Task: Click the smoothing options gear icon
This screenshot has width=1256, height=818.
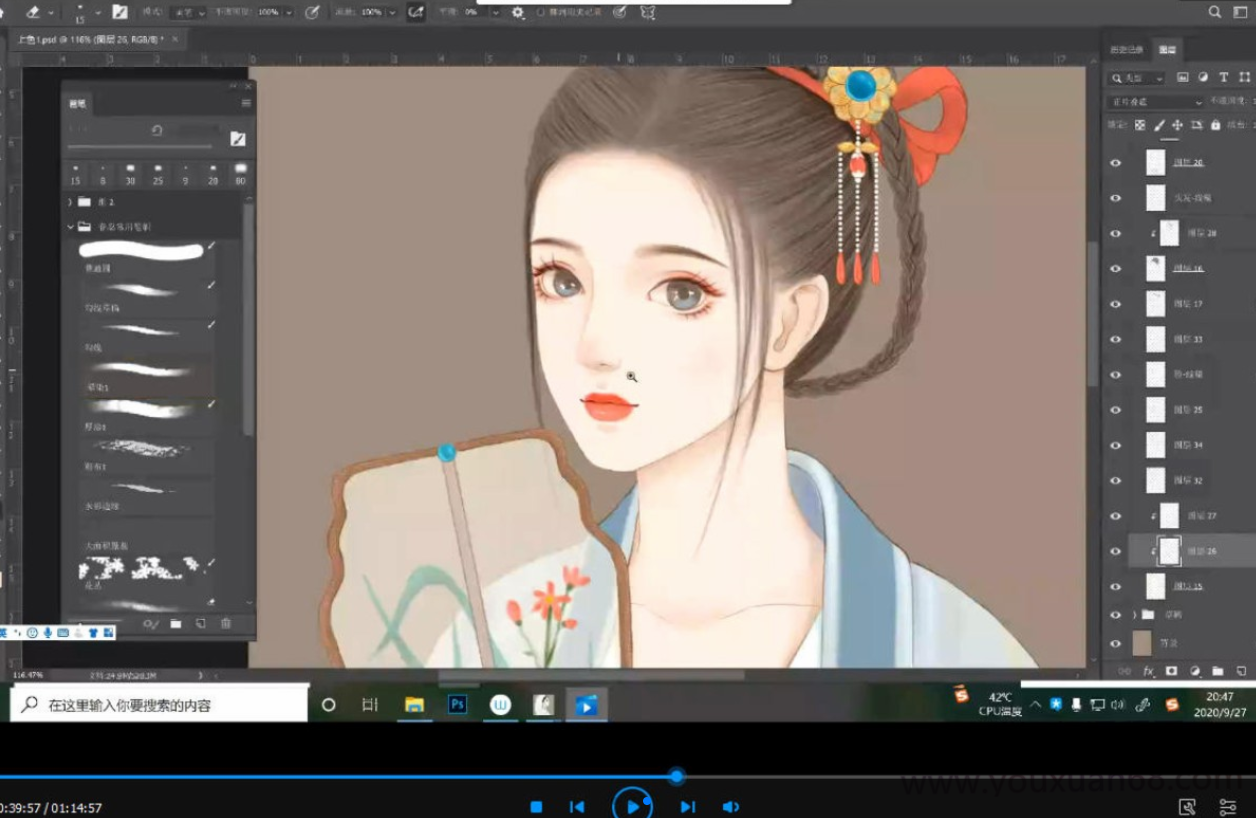Action: (518, 13)
